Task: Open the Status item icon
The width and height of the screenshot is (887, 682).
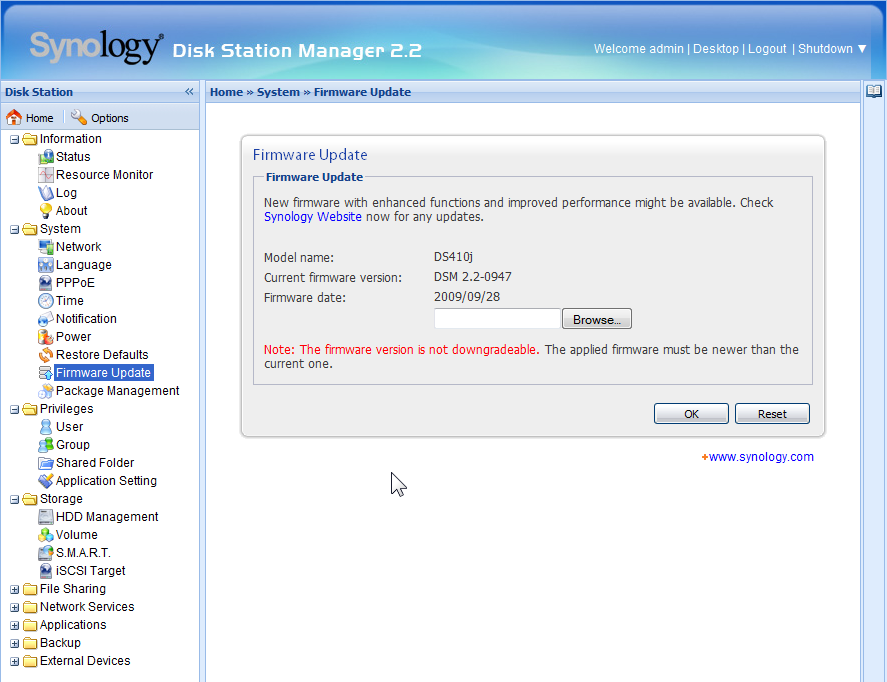Action: coord(46,157)
